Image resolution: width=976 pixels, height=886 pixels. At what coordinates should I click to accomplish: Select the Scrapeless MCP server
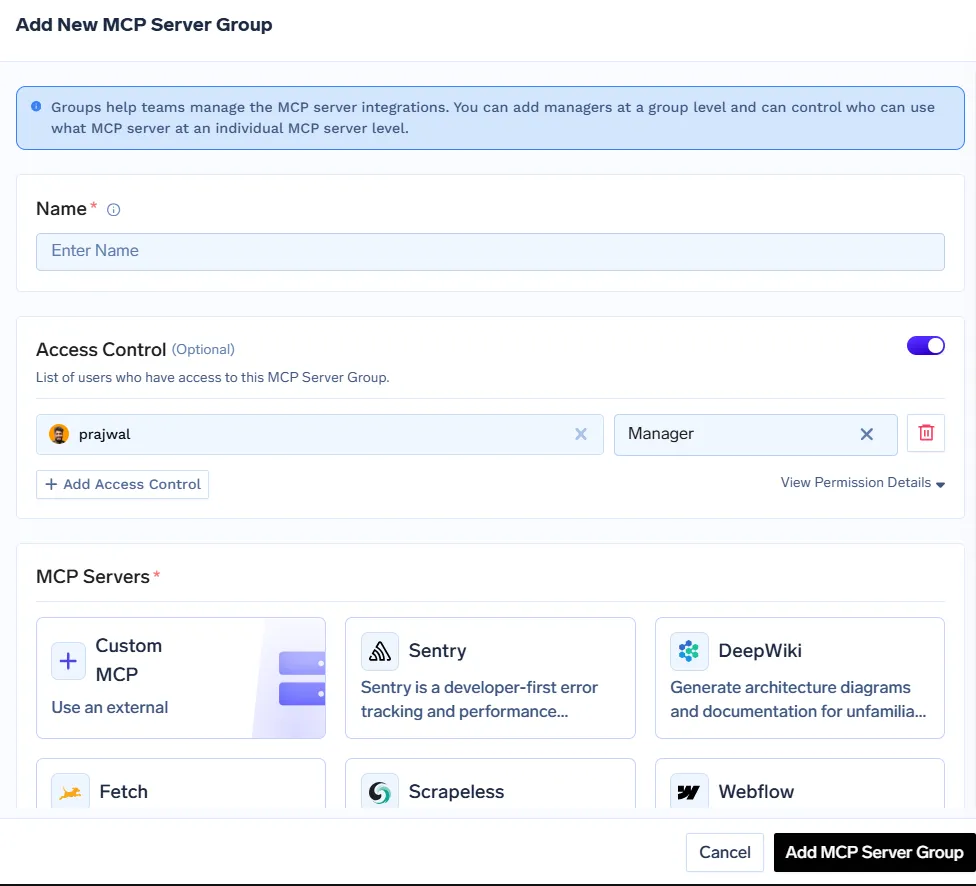490,792
